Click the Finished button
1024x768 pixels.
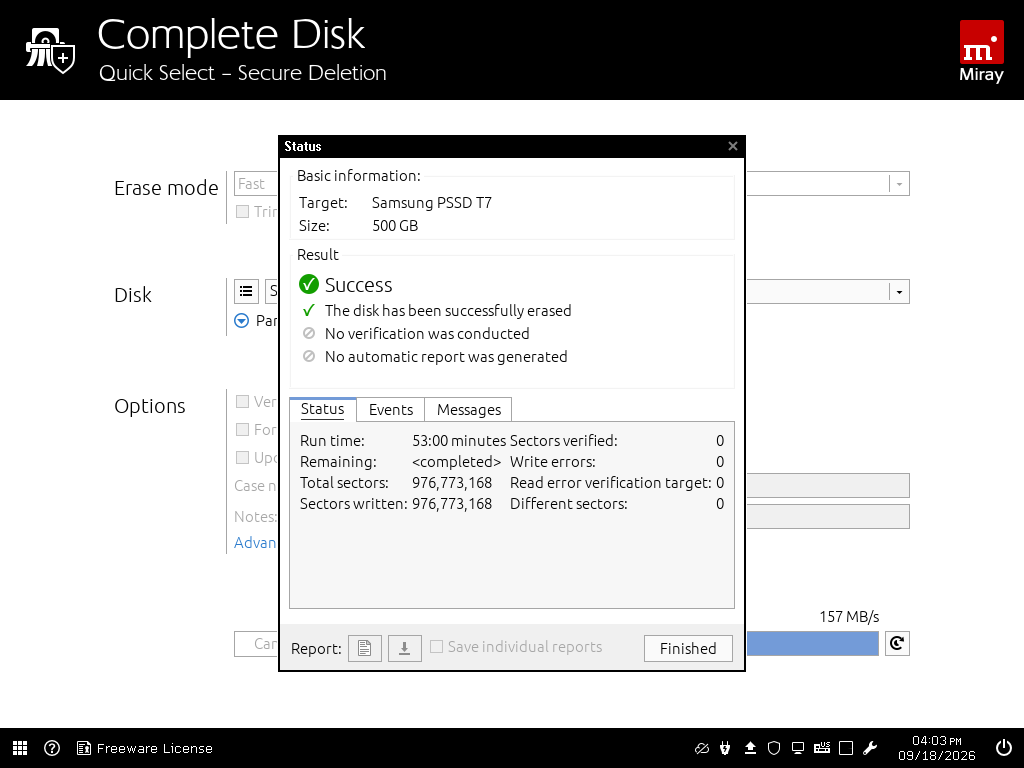tap(688, 648)
